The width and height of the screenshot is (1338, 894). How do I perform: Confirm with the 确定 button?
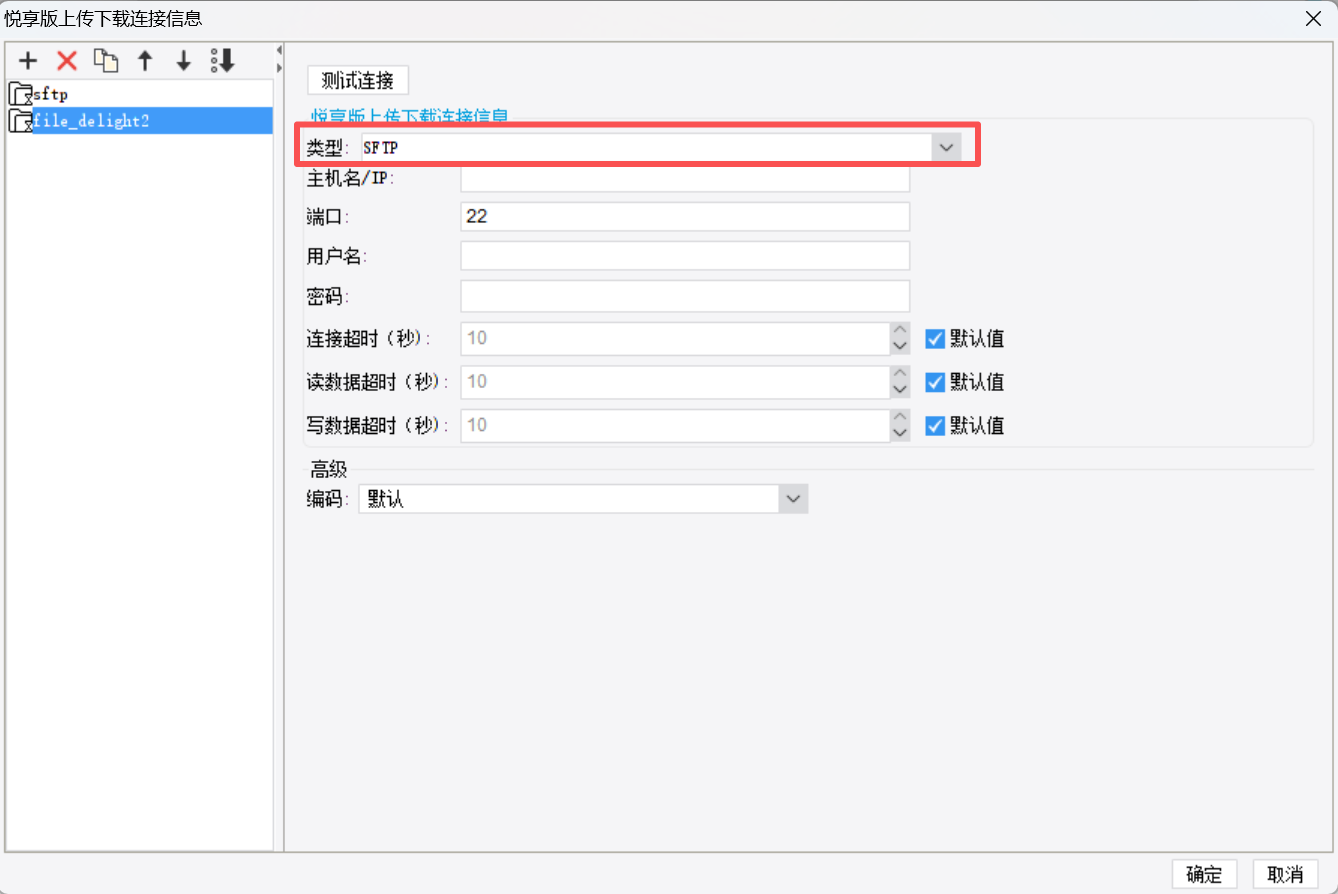coord(1204,874)
